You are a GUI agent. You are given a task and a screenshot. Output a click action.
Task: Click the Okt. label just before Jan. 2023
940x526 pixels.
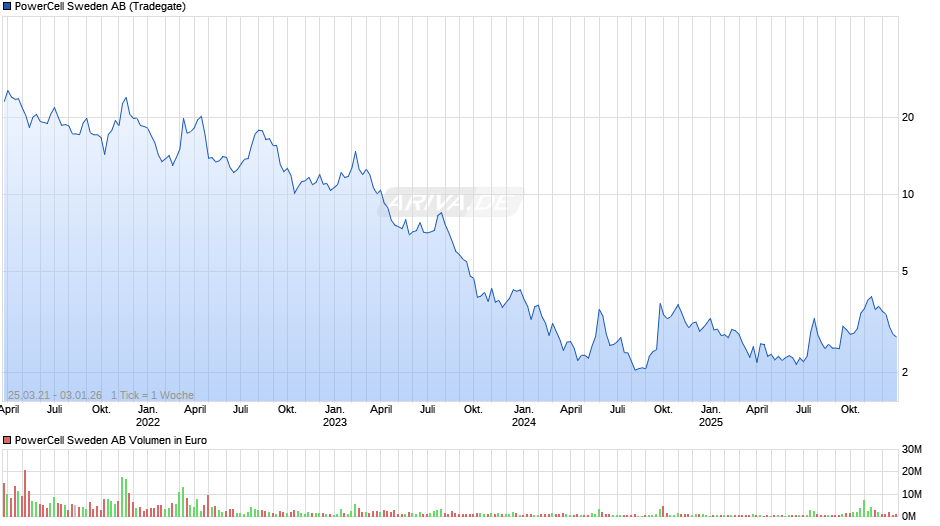point(287,410)
